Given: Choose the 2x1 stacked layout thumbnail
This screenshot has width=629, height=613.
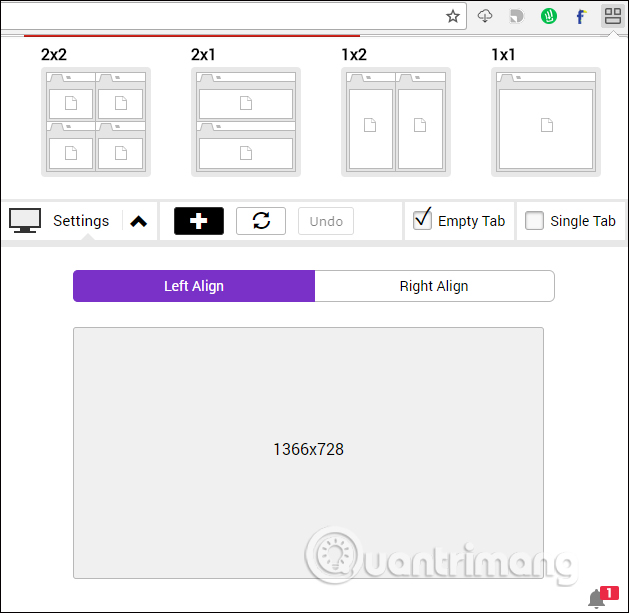Looking at the screenshot, I should (246, 122).
